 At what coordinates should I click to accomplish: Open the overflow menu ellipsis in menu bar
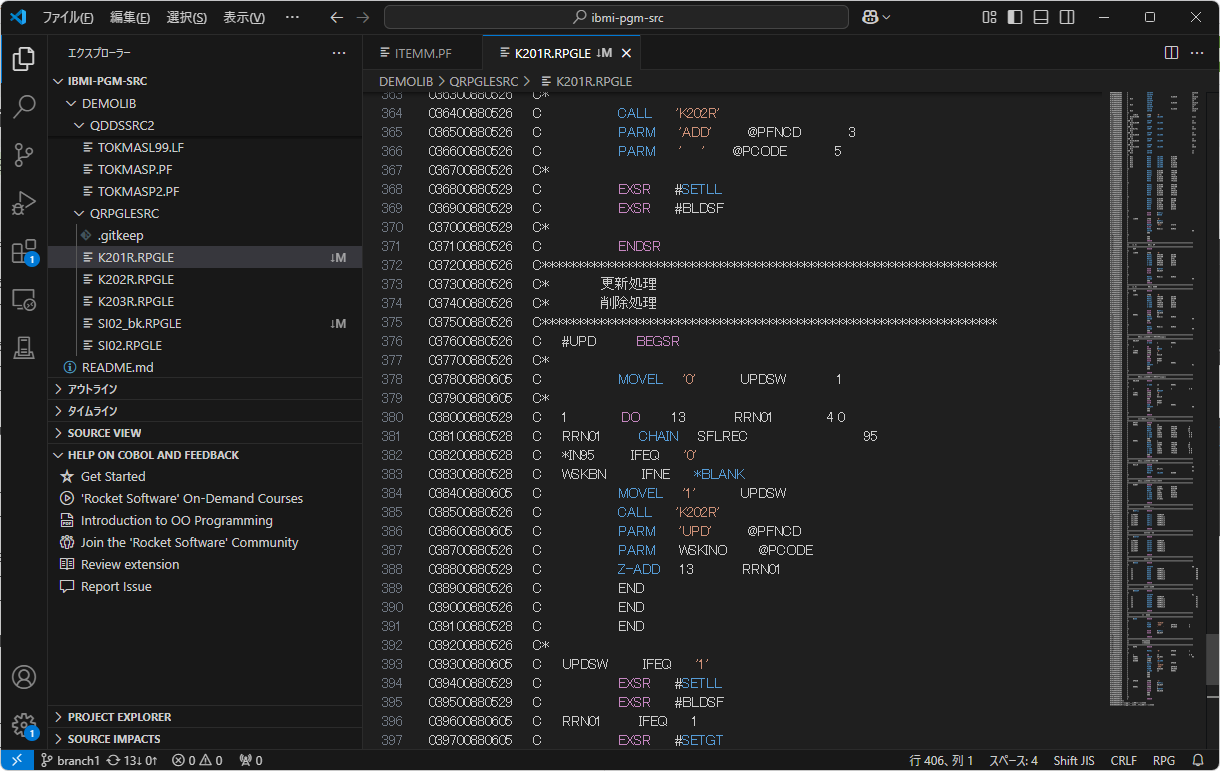point(292,17)
